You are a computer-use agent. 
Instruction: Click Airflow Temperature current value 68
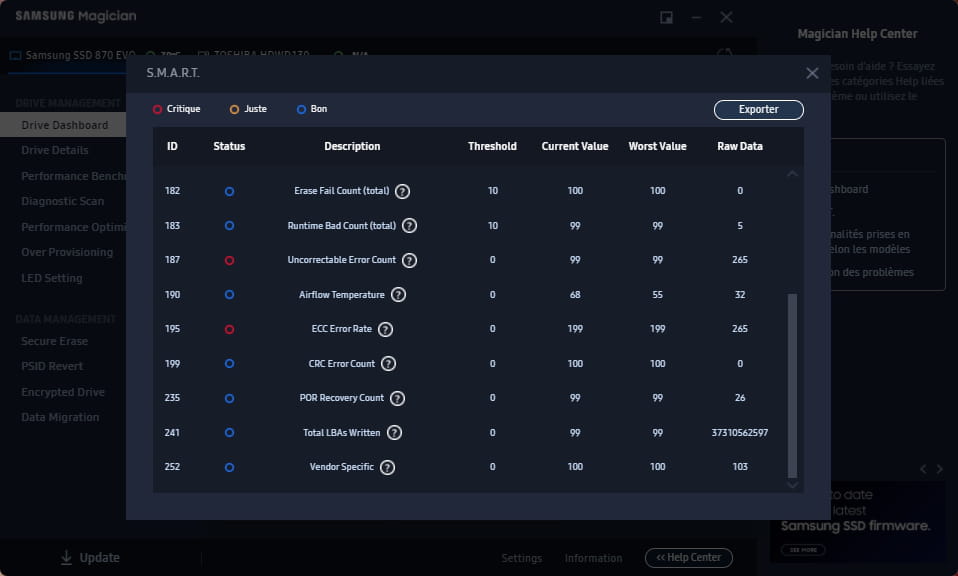point(575,295)
